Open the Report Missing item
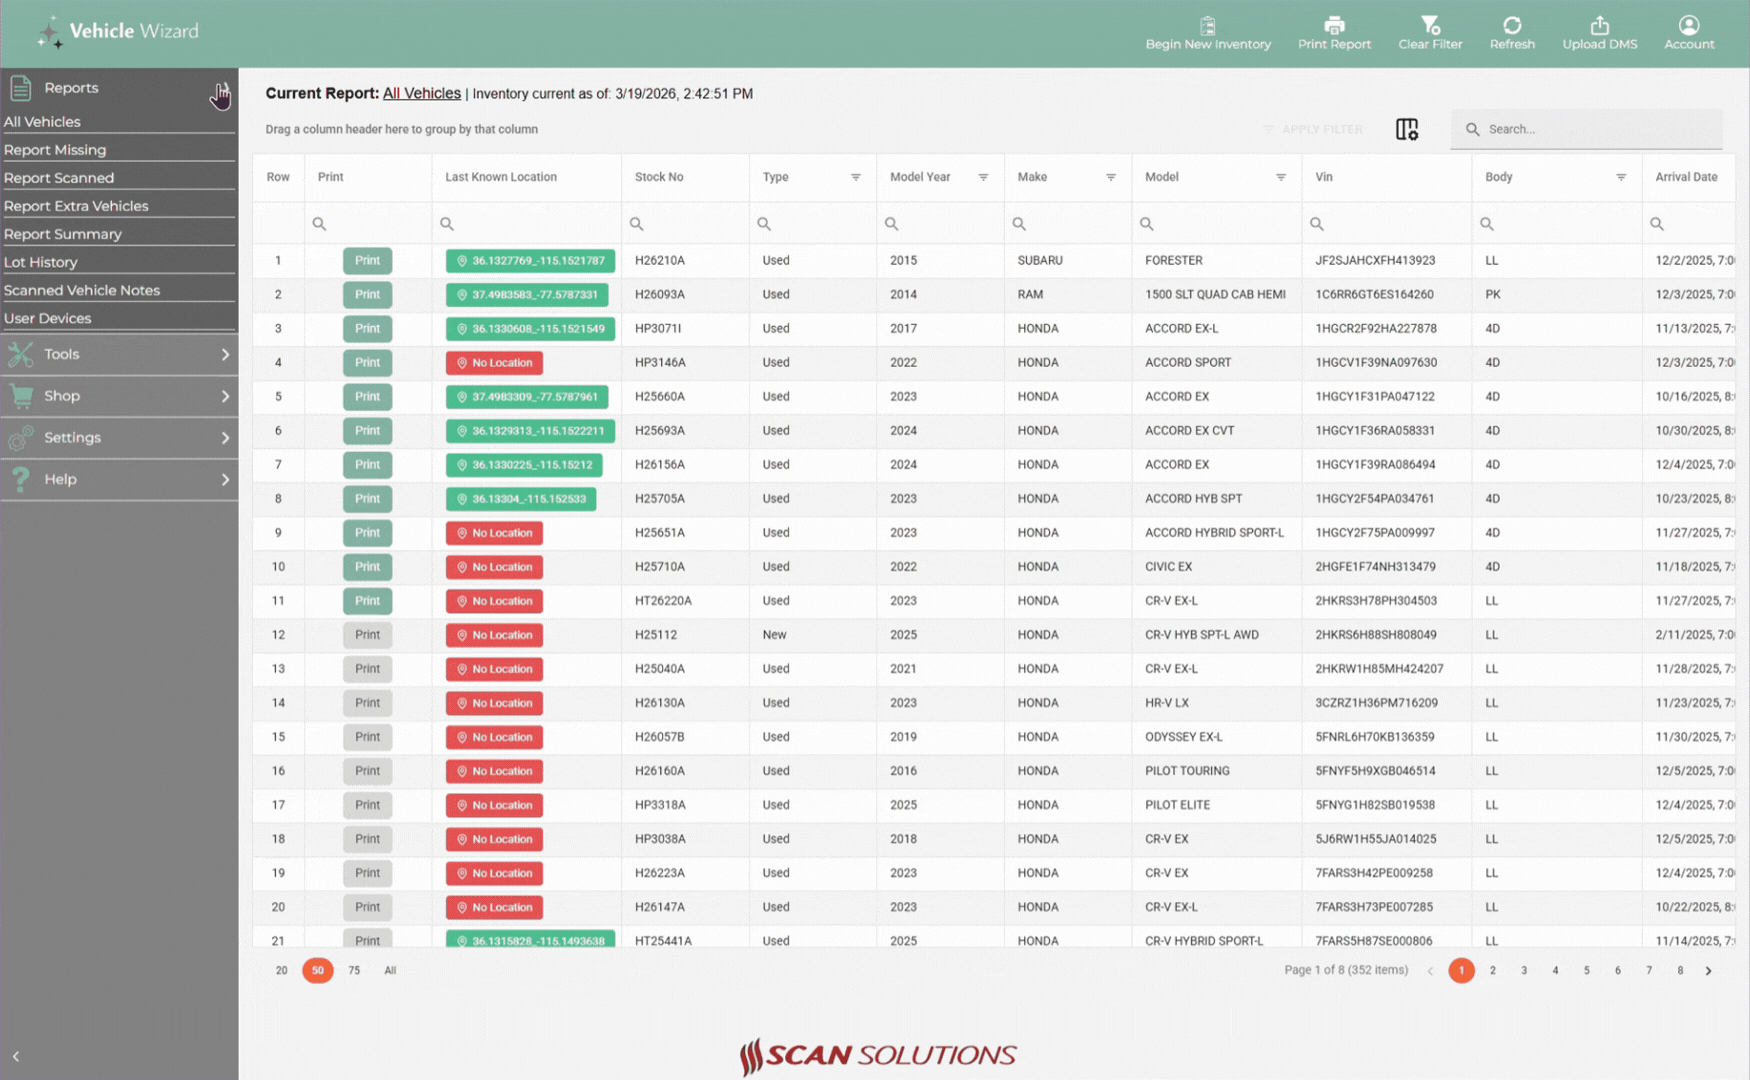This screenshot has height=1080, width=1750. click(x=55, y=150)
